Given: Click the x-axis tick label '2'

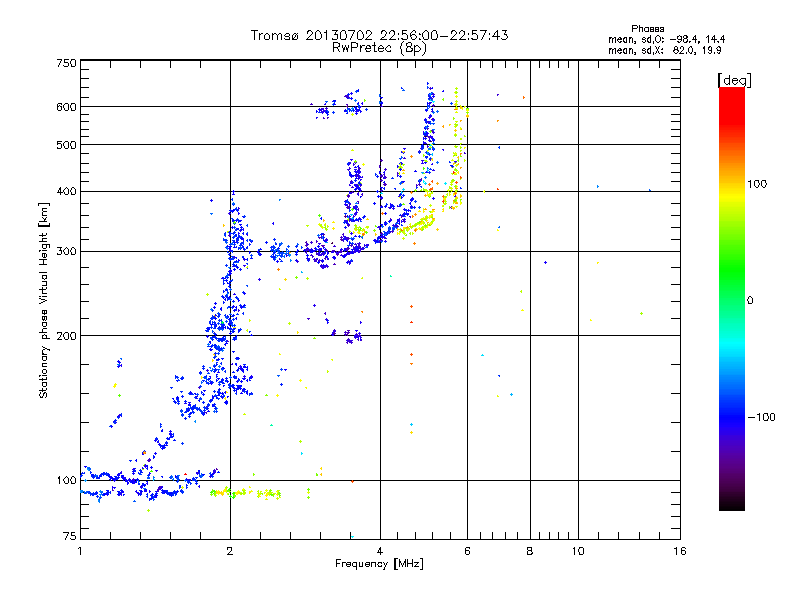Looking at the screenshot, I should tap(230, 551).
